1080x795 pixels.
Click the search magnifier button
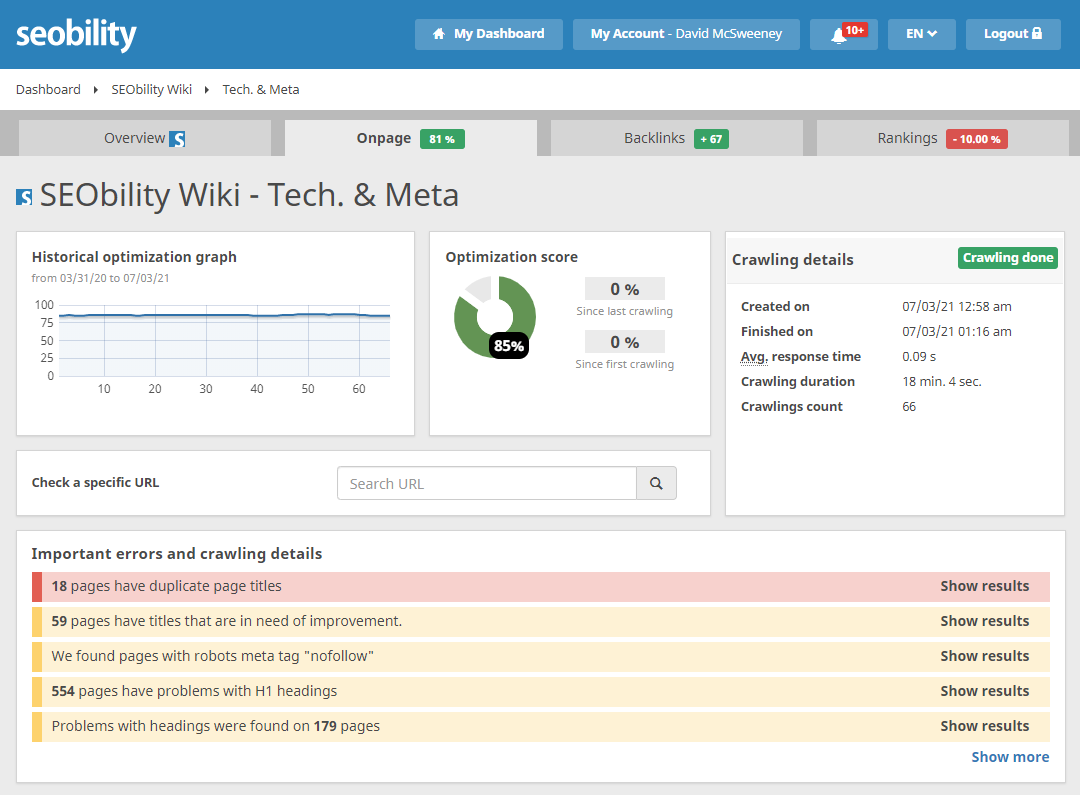coord(656,484)
